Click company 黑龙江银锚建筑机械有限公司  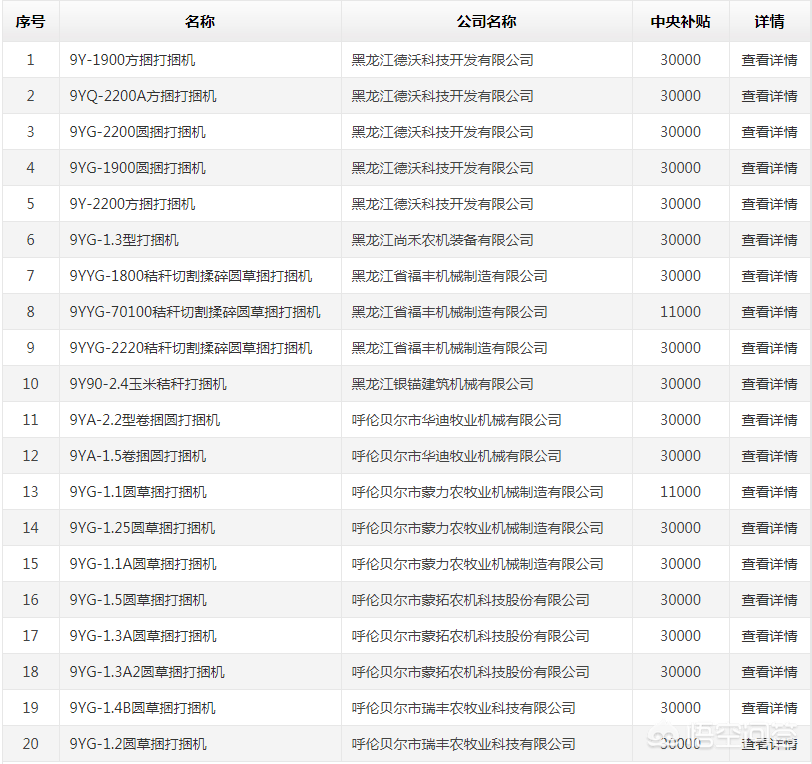pos(442,384)
